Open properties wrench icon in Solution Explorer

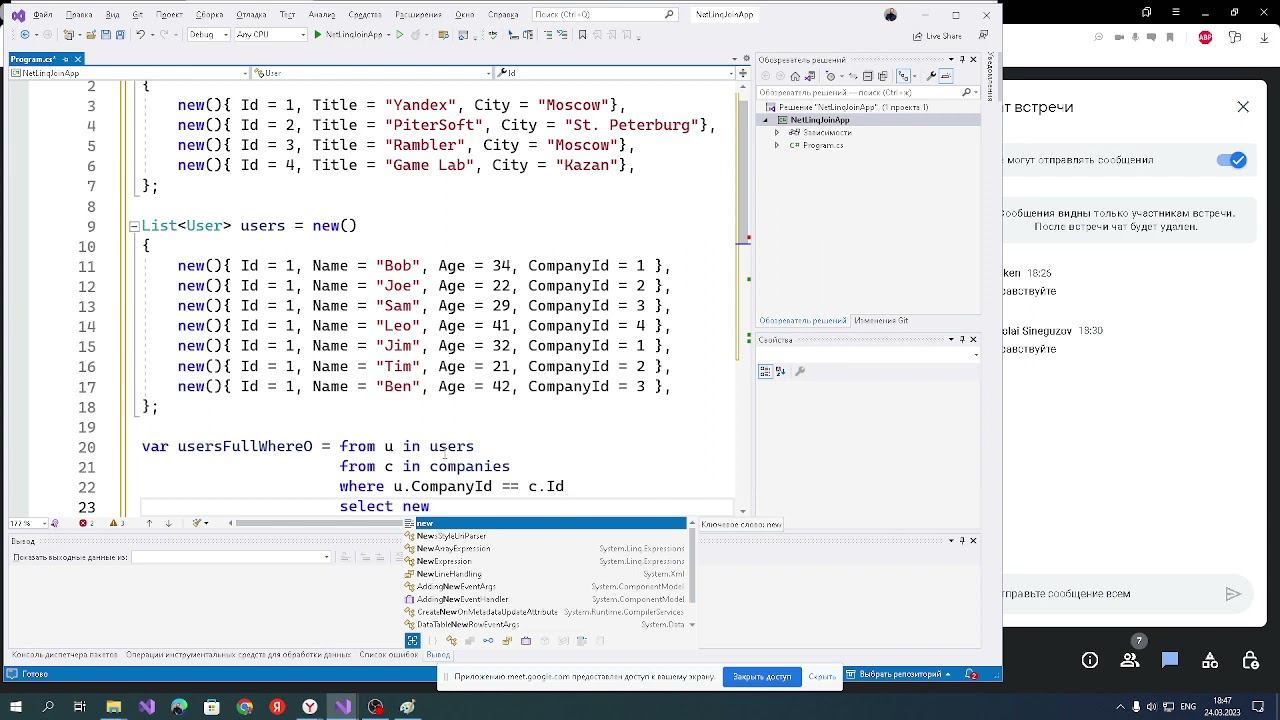coord(932,76)
